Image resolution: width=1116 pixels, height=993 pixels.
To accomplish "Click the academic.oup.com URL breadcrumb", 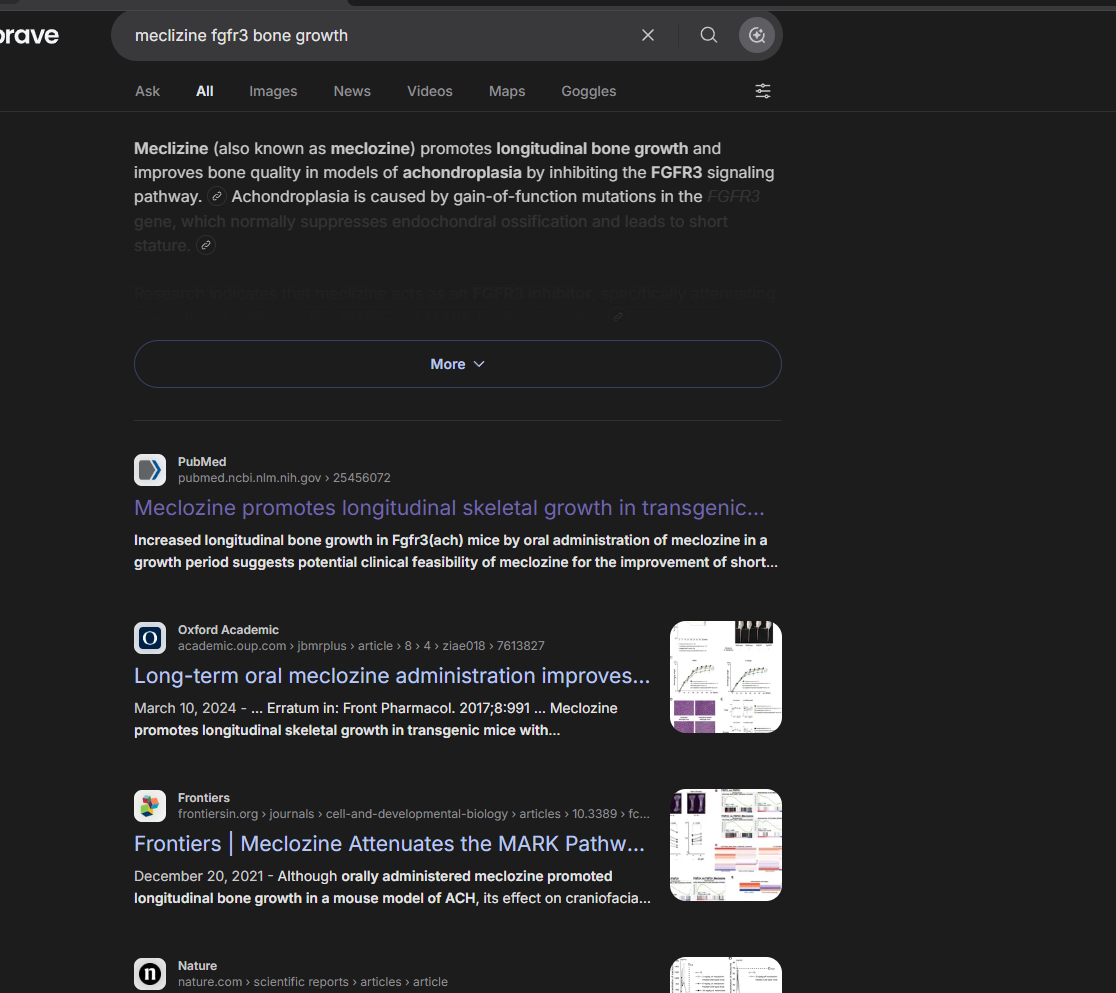I will [x=361, y=646].
